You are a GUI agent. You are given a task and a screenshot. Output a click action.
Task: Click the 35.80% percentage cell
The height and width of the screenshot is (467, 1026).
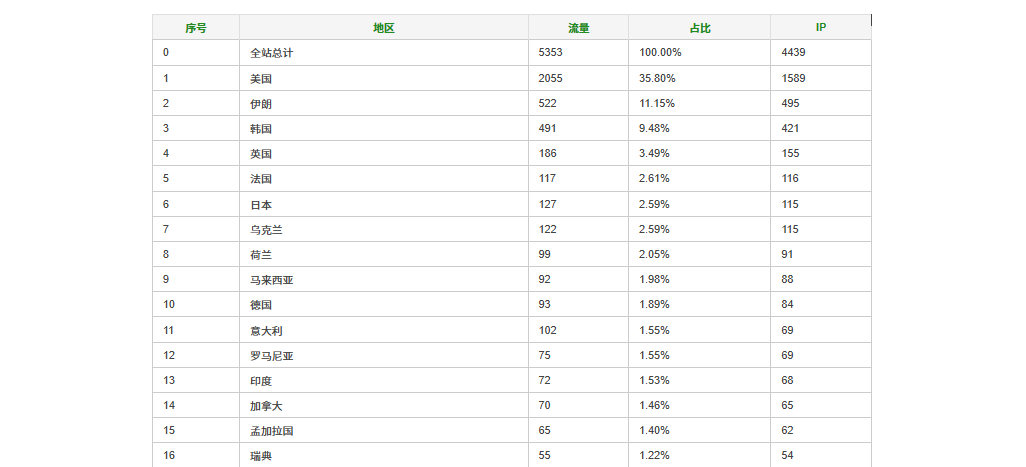click(x=657, y=78)
